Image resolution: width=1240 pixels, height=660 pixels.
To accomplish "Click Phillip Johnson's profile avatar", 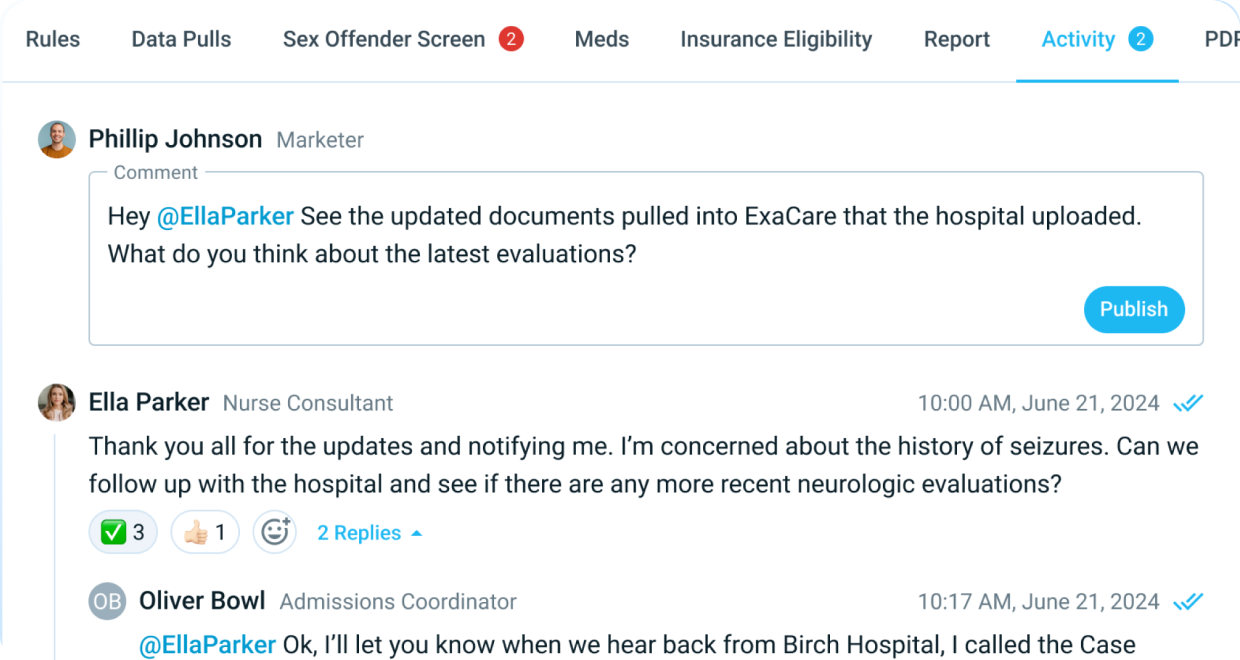I will click(57, 140).
